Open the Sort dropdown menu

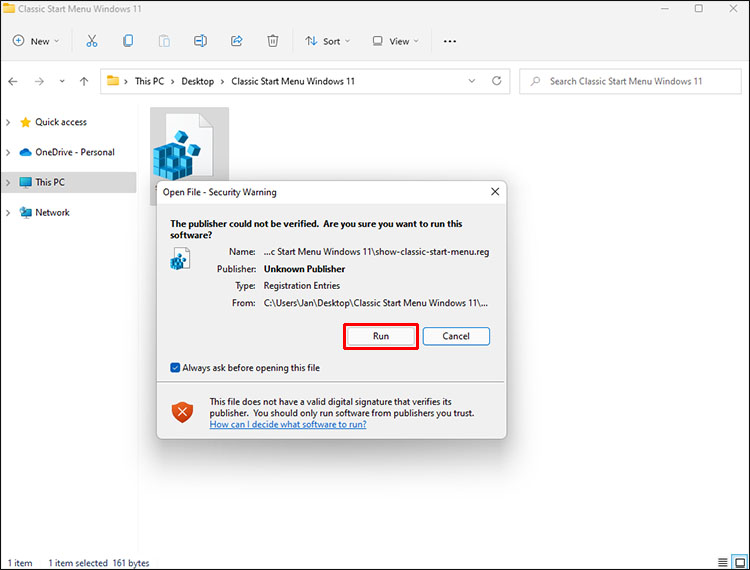328,42
